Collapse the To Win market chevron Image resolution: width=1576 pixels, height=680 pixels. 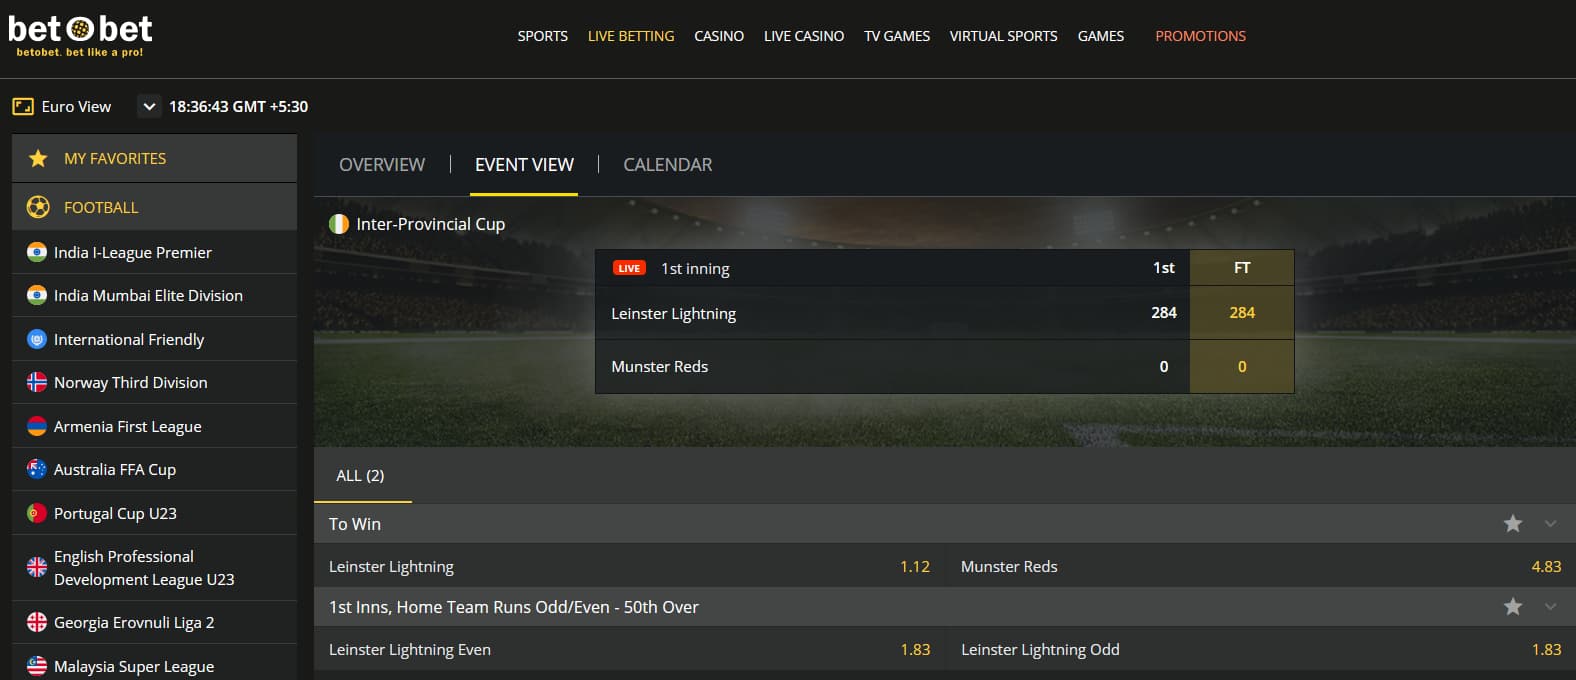(1550, 523)
